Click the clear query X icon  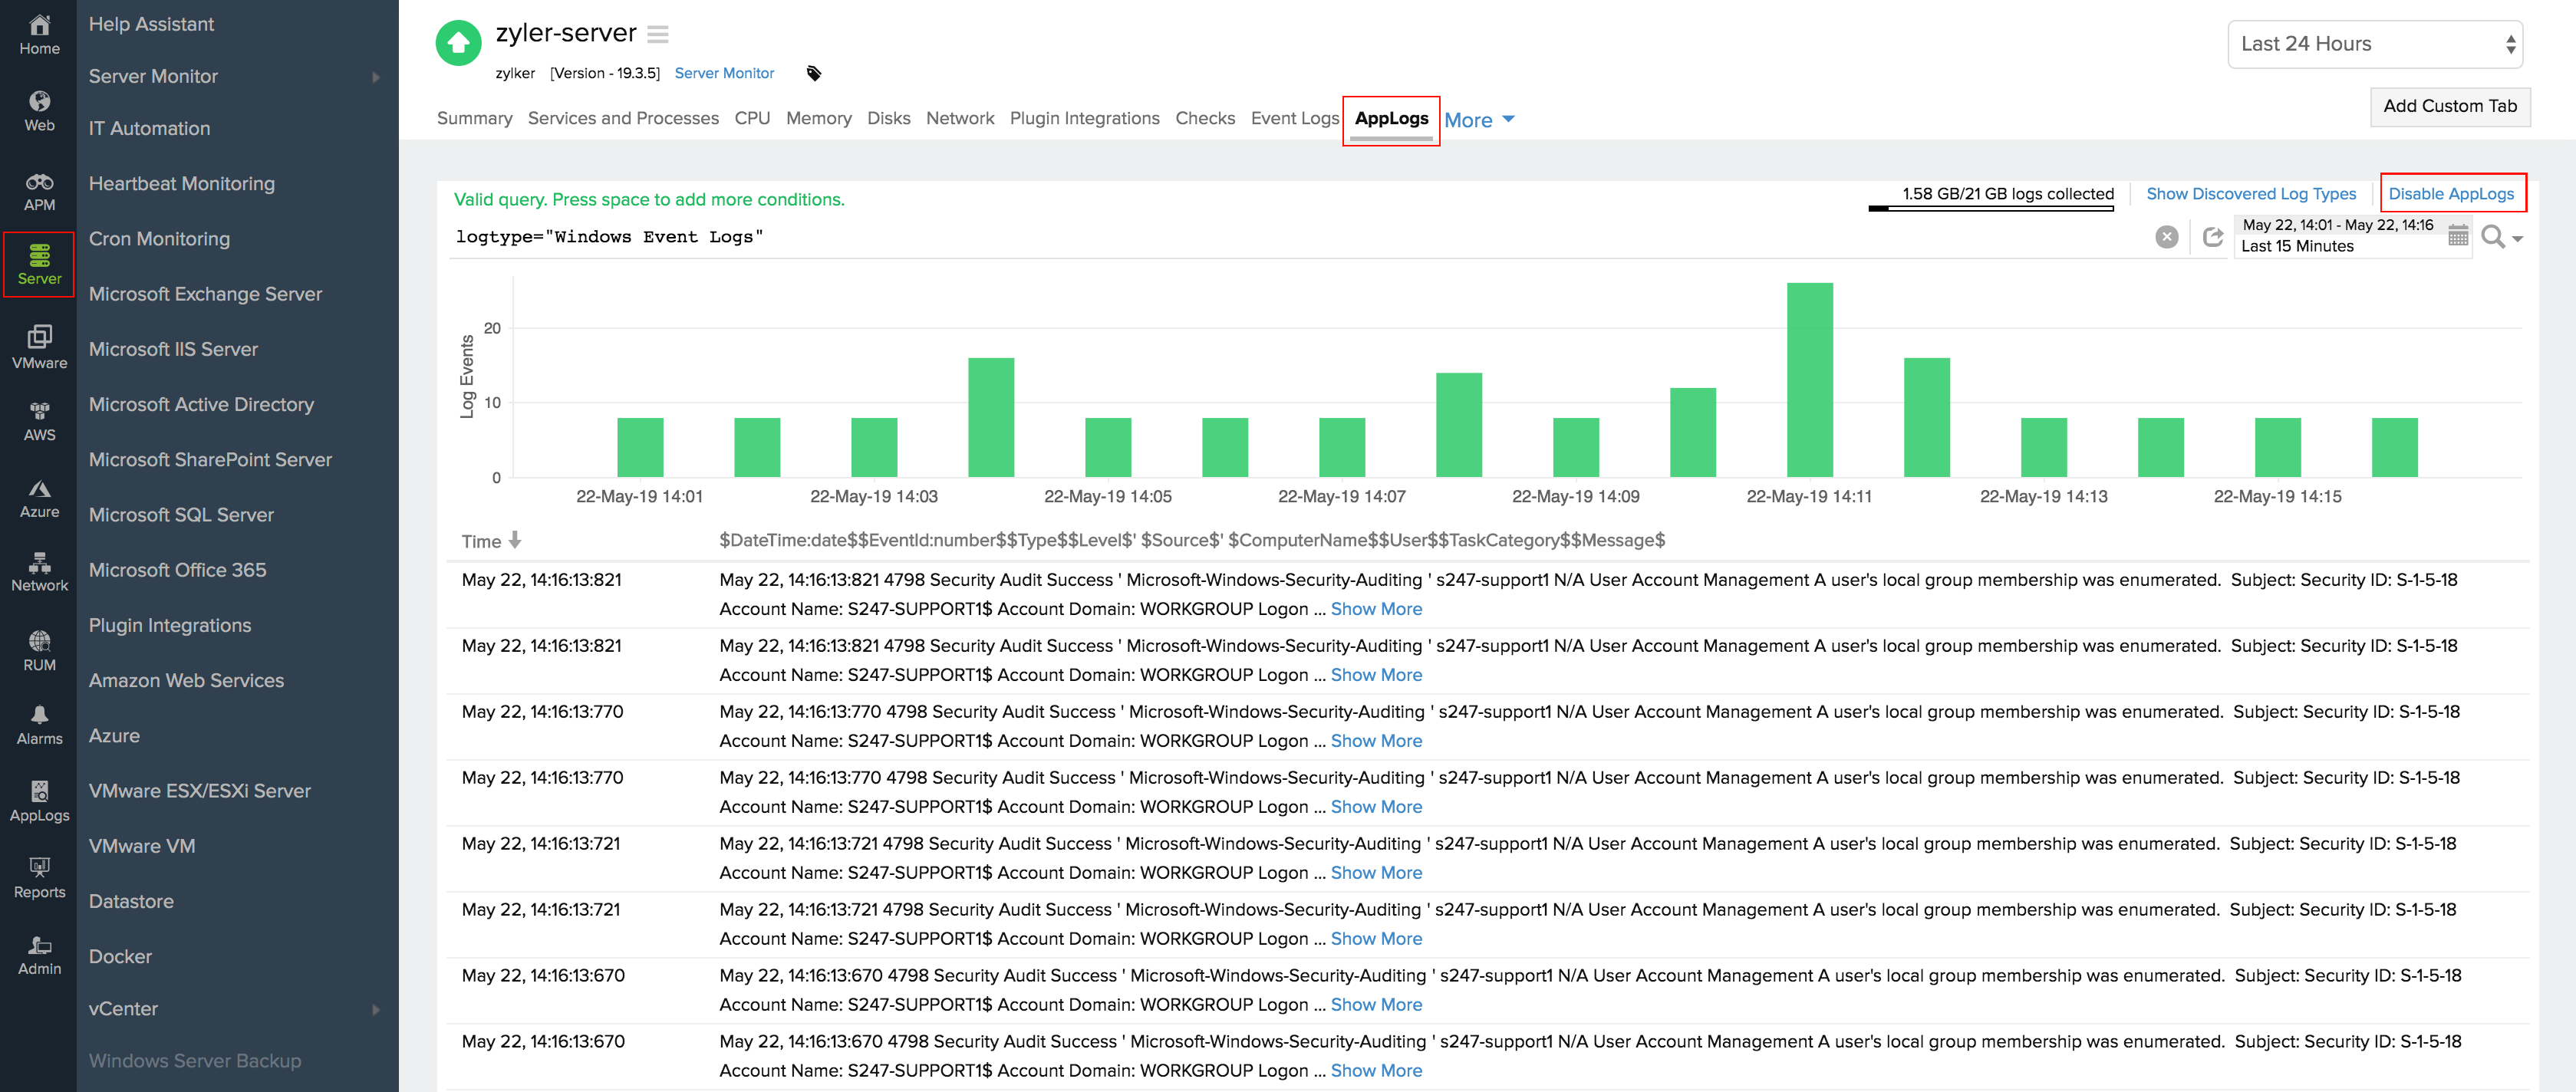pos(2166,237)
